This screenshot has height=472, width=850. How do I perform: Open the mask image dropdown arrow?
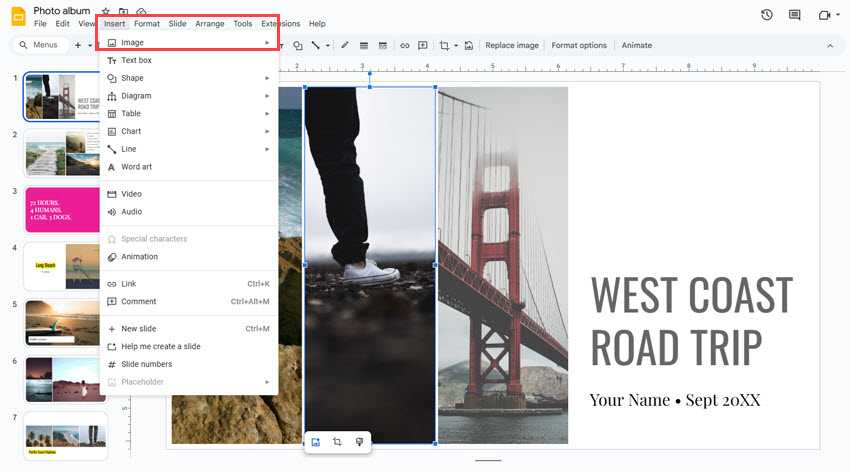click(456, 46)
